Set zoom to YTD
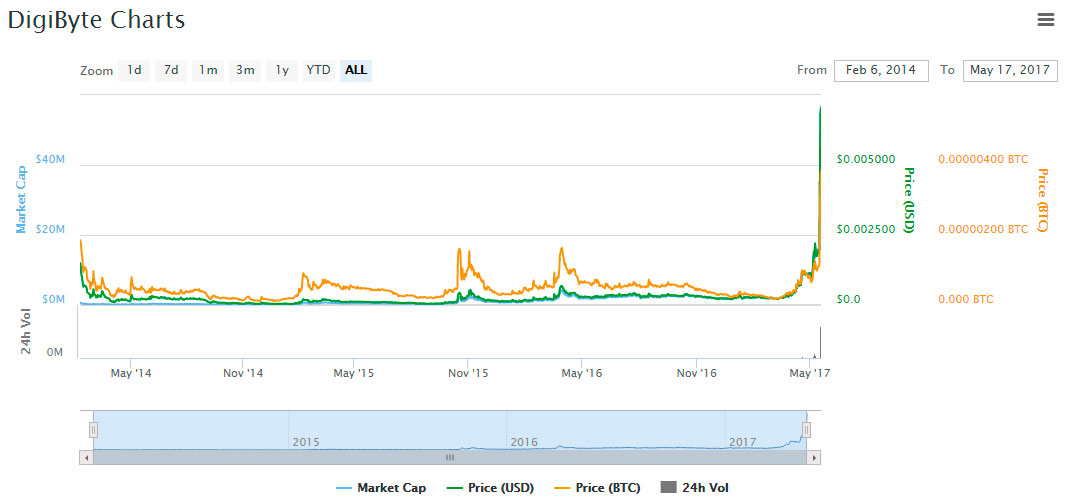The width and height of the screenshot is (1067, 500). (318, 70)
